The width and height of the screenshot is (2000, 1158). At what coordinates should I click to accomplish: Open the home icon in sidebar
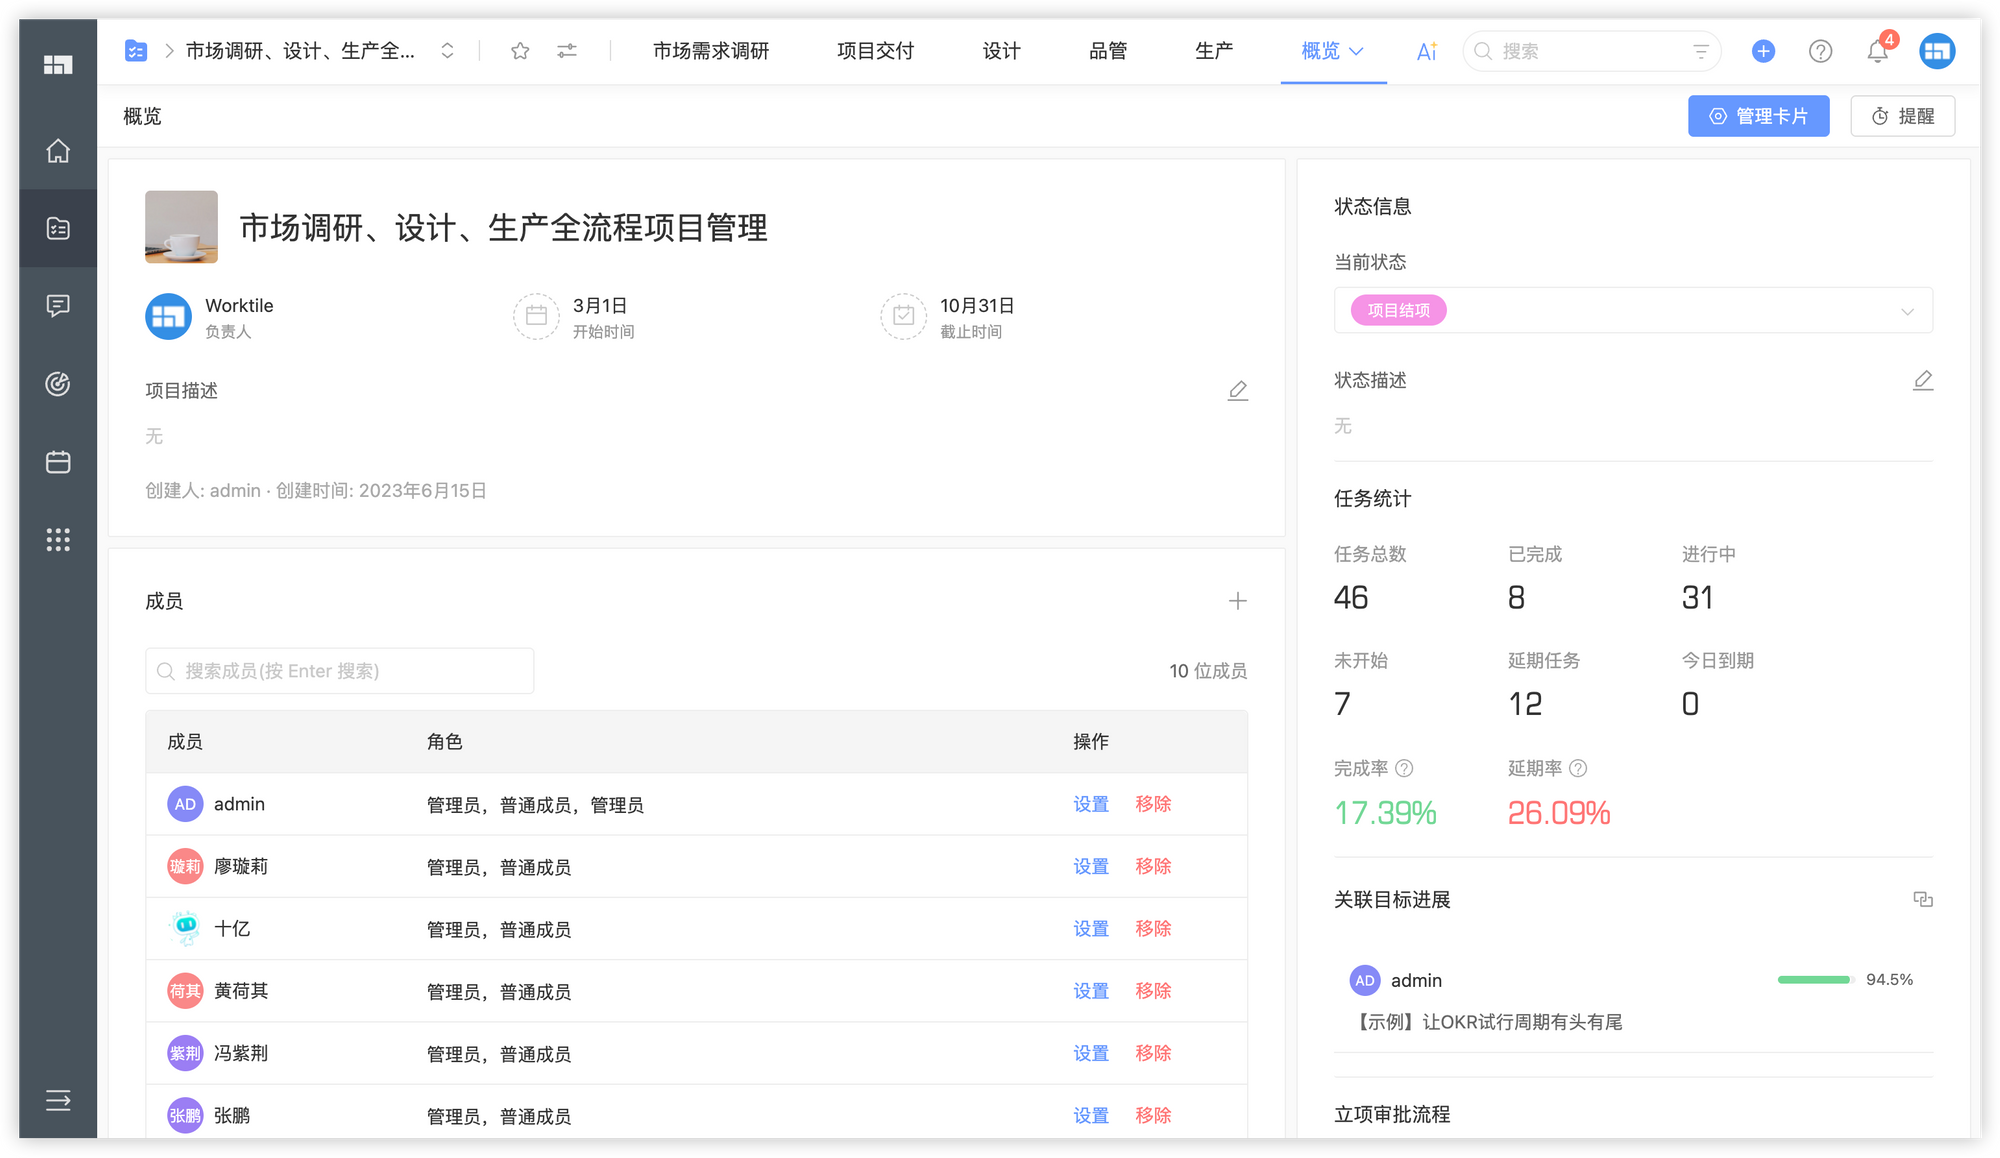click(x=58, y=151)
